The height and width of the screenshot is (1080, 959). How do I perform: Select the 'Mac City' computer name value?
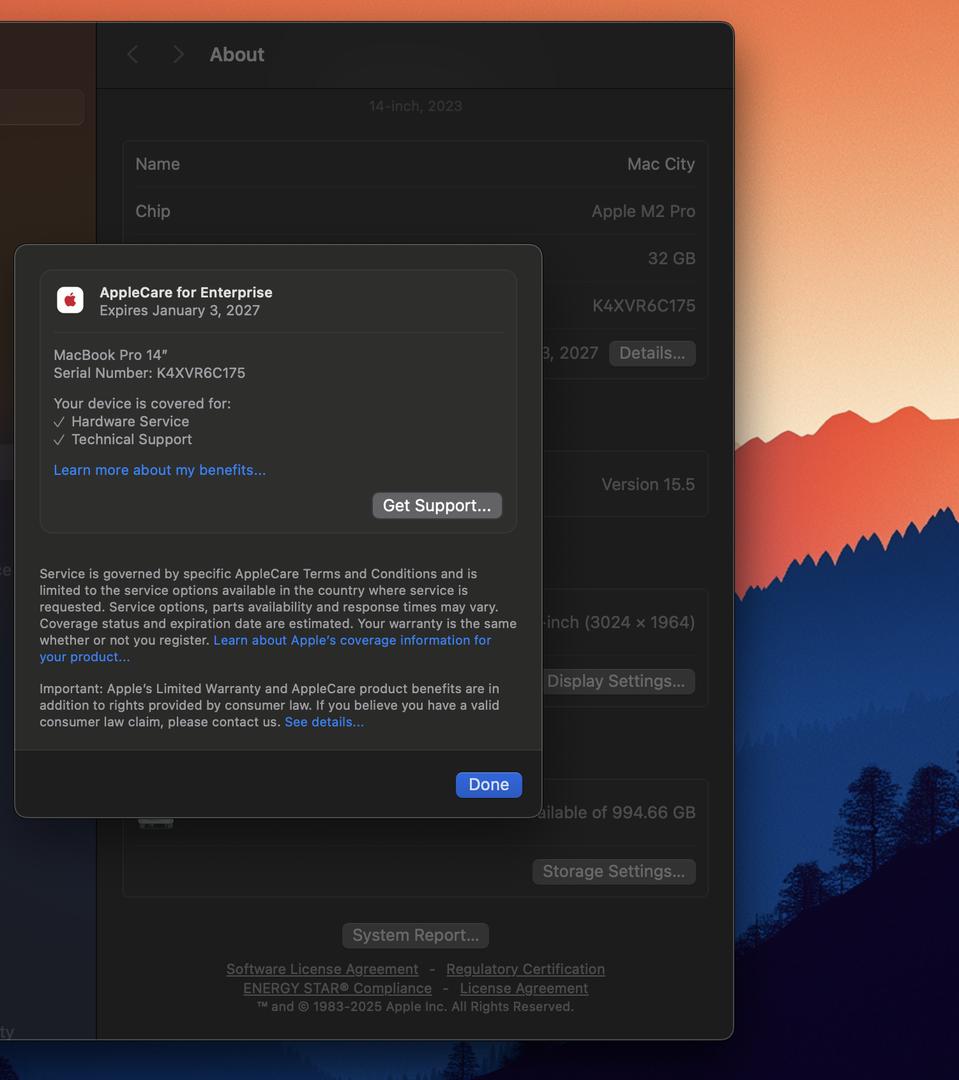click(661, 164)
